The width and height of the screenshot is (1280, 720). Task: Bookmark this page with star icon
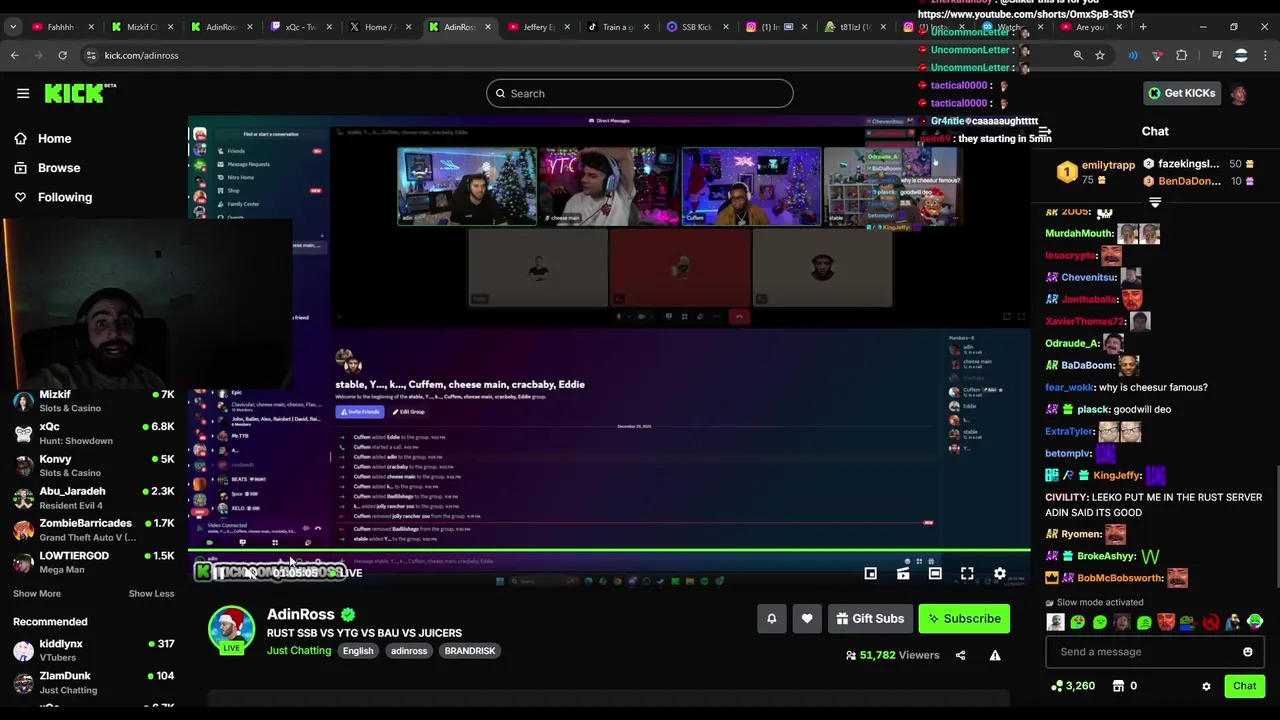tap(1100, 55)
